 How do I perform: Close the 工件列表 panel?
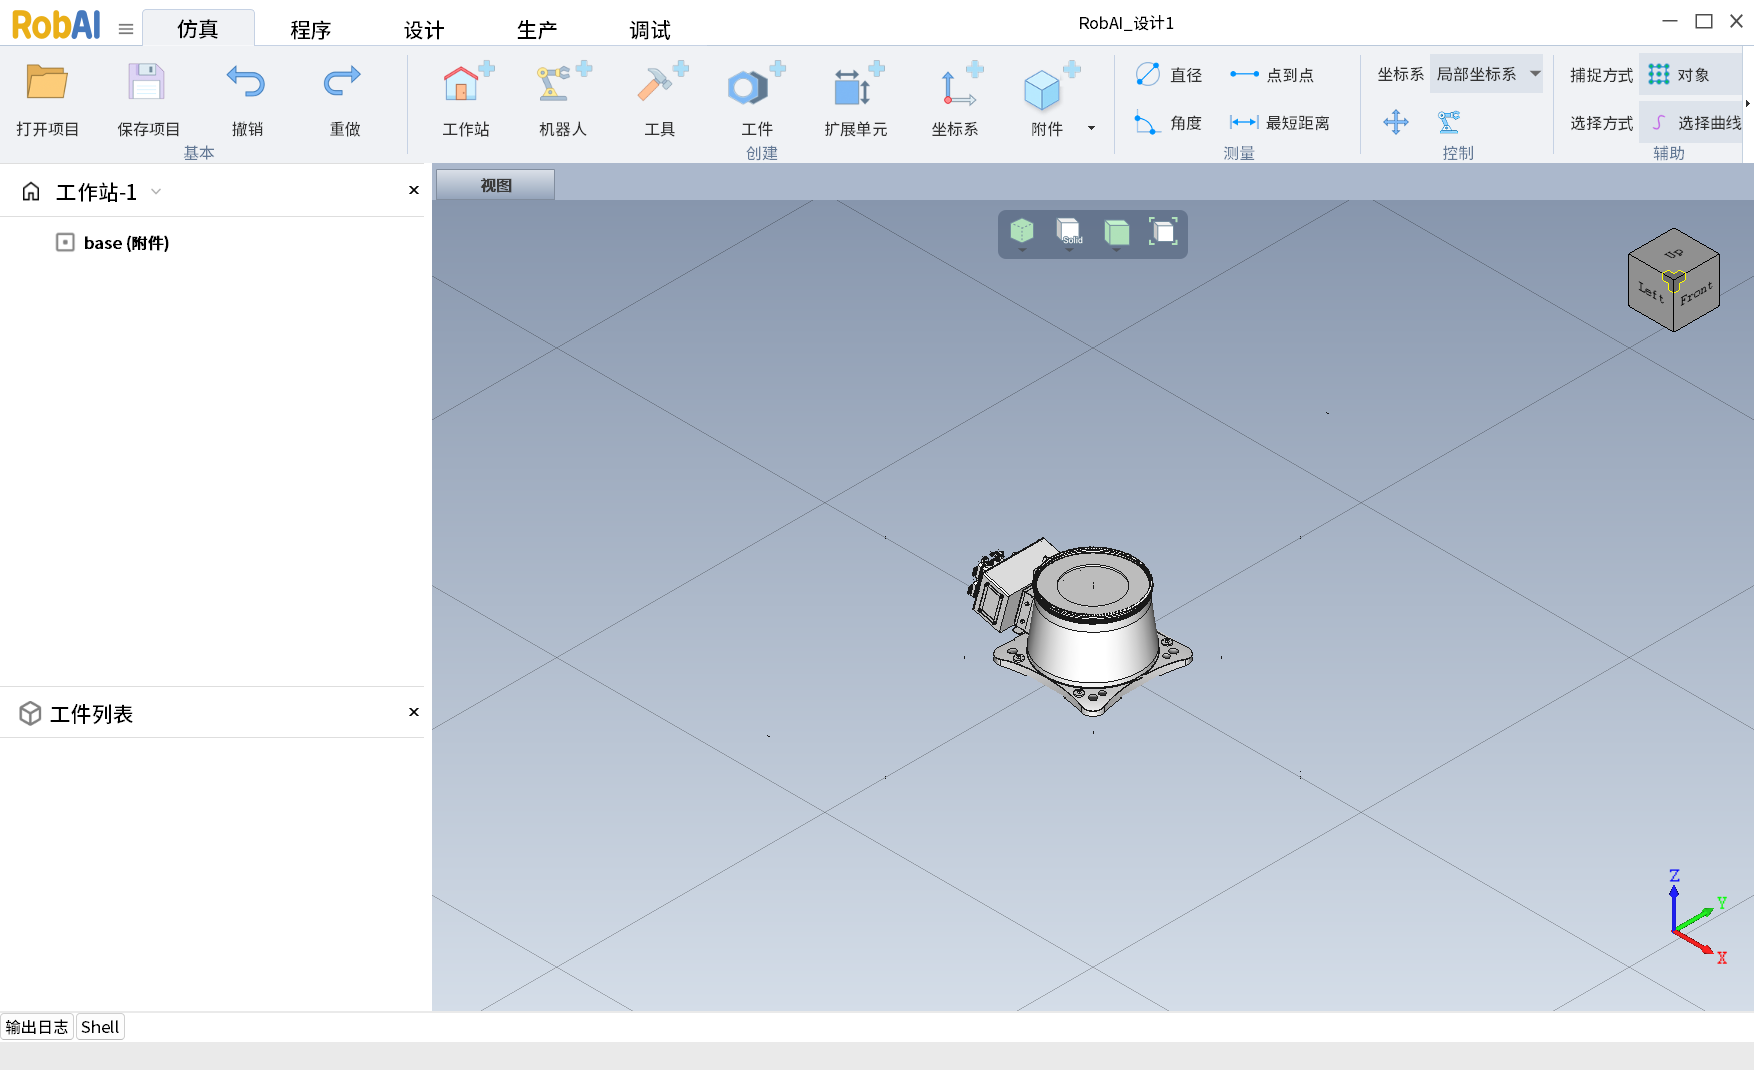tap(414, 712)
